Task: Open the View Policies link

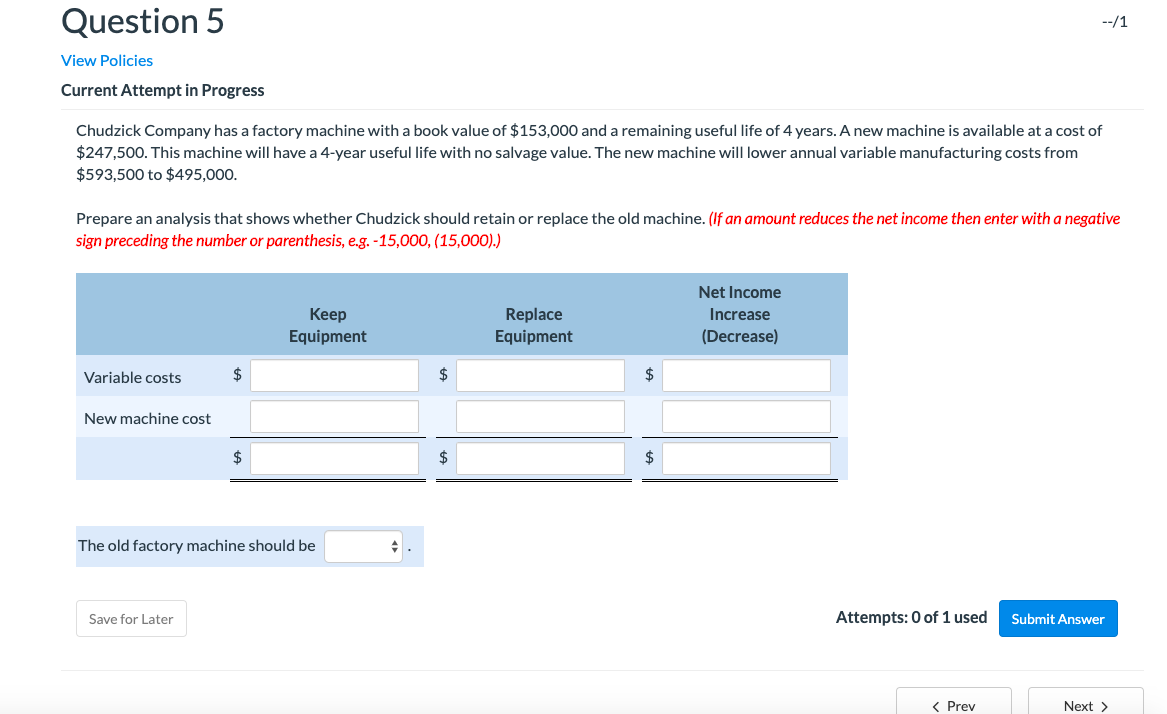Action: coord(106,60)
